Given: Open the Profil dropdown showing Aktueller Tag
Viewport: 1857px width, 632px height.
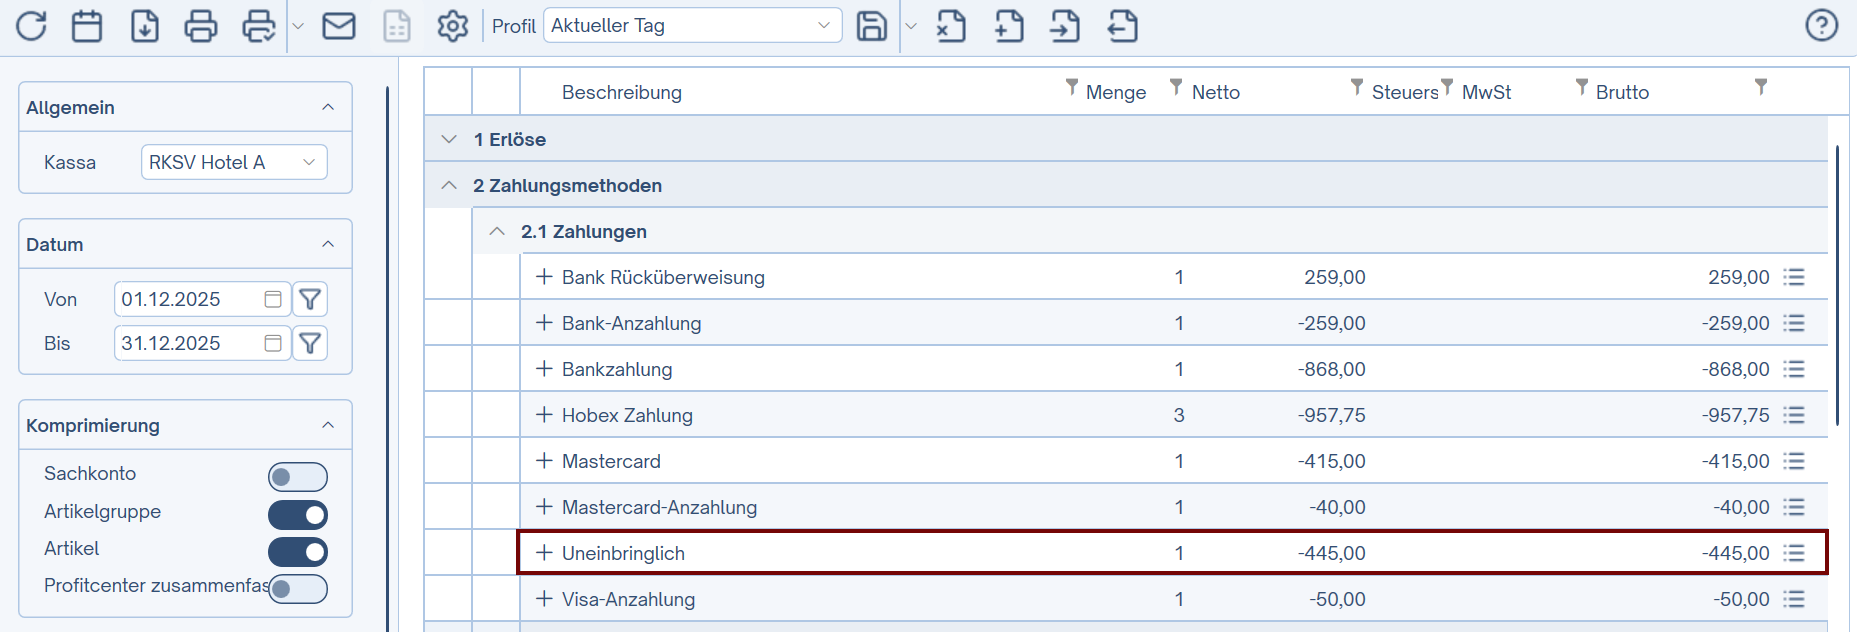Looking at the screenshot, I should click(692, 26).
